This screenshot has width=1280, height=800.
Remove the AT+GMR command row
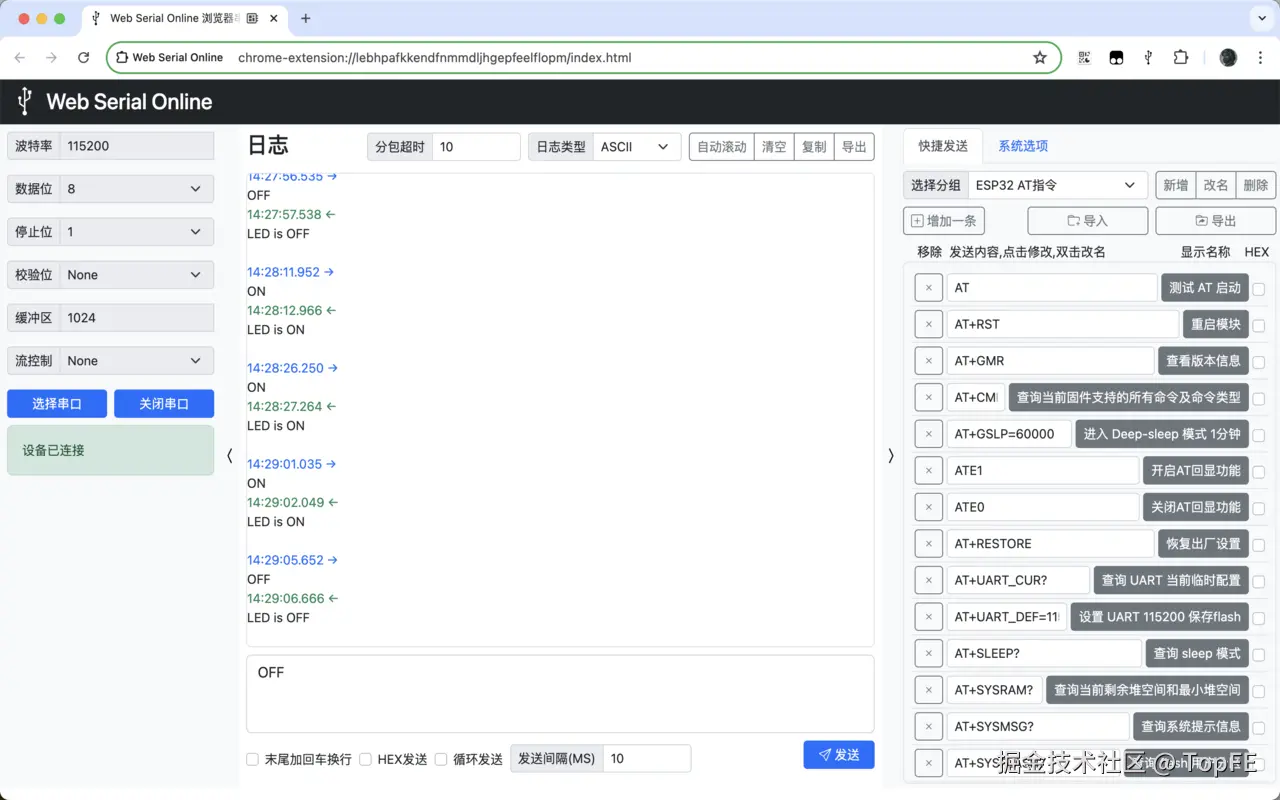[928, 360]
